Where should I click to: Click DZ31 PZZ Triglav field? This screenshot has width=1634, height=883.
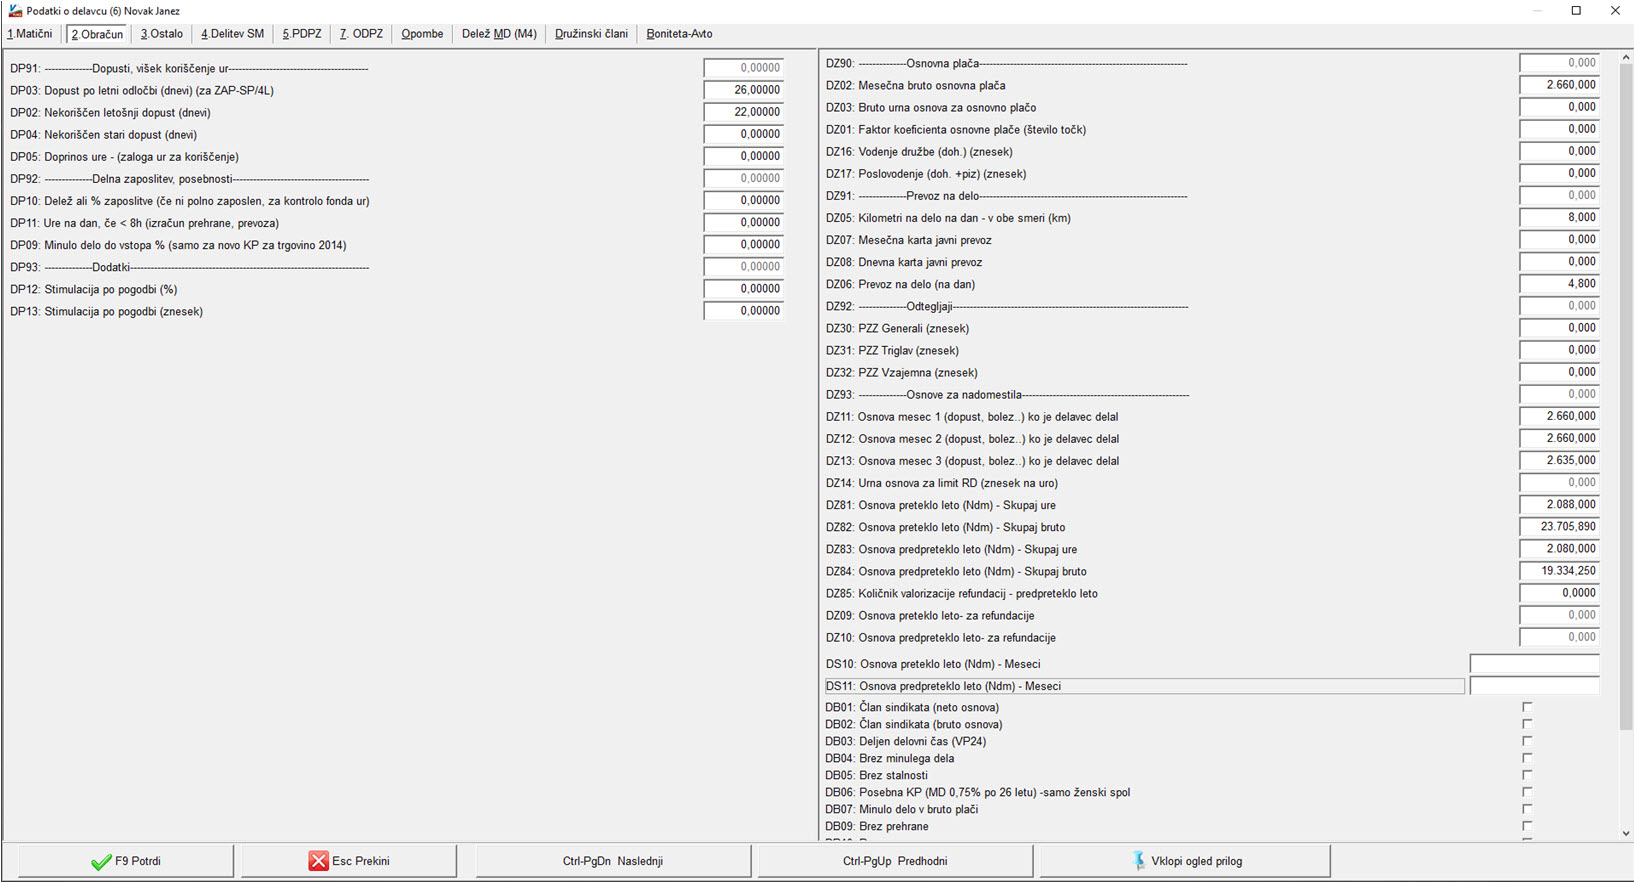pyautogui.click(x=1559, y=349)
